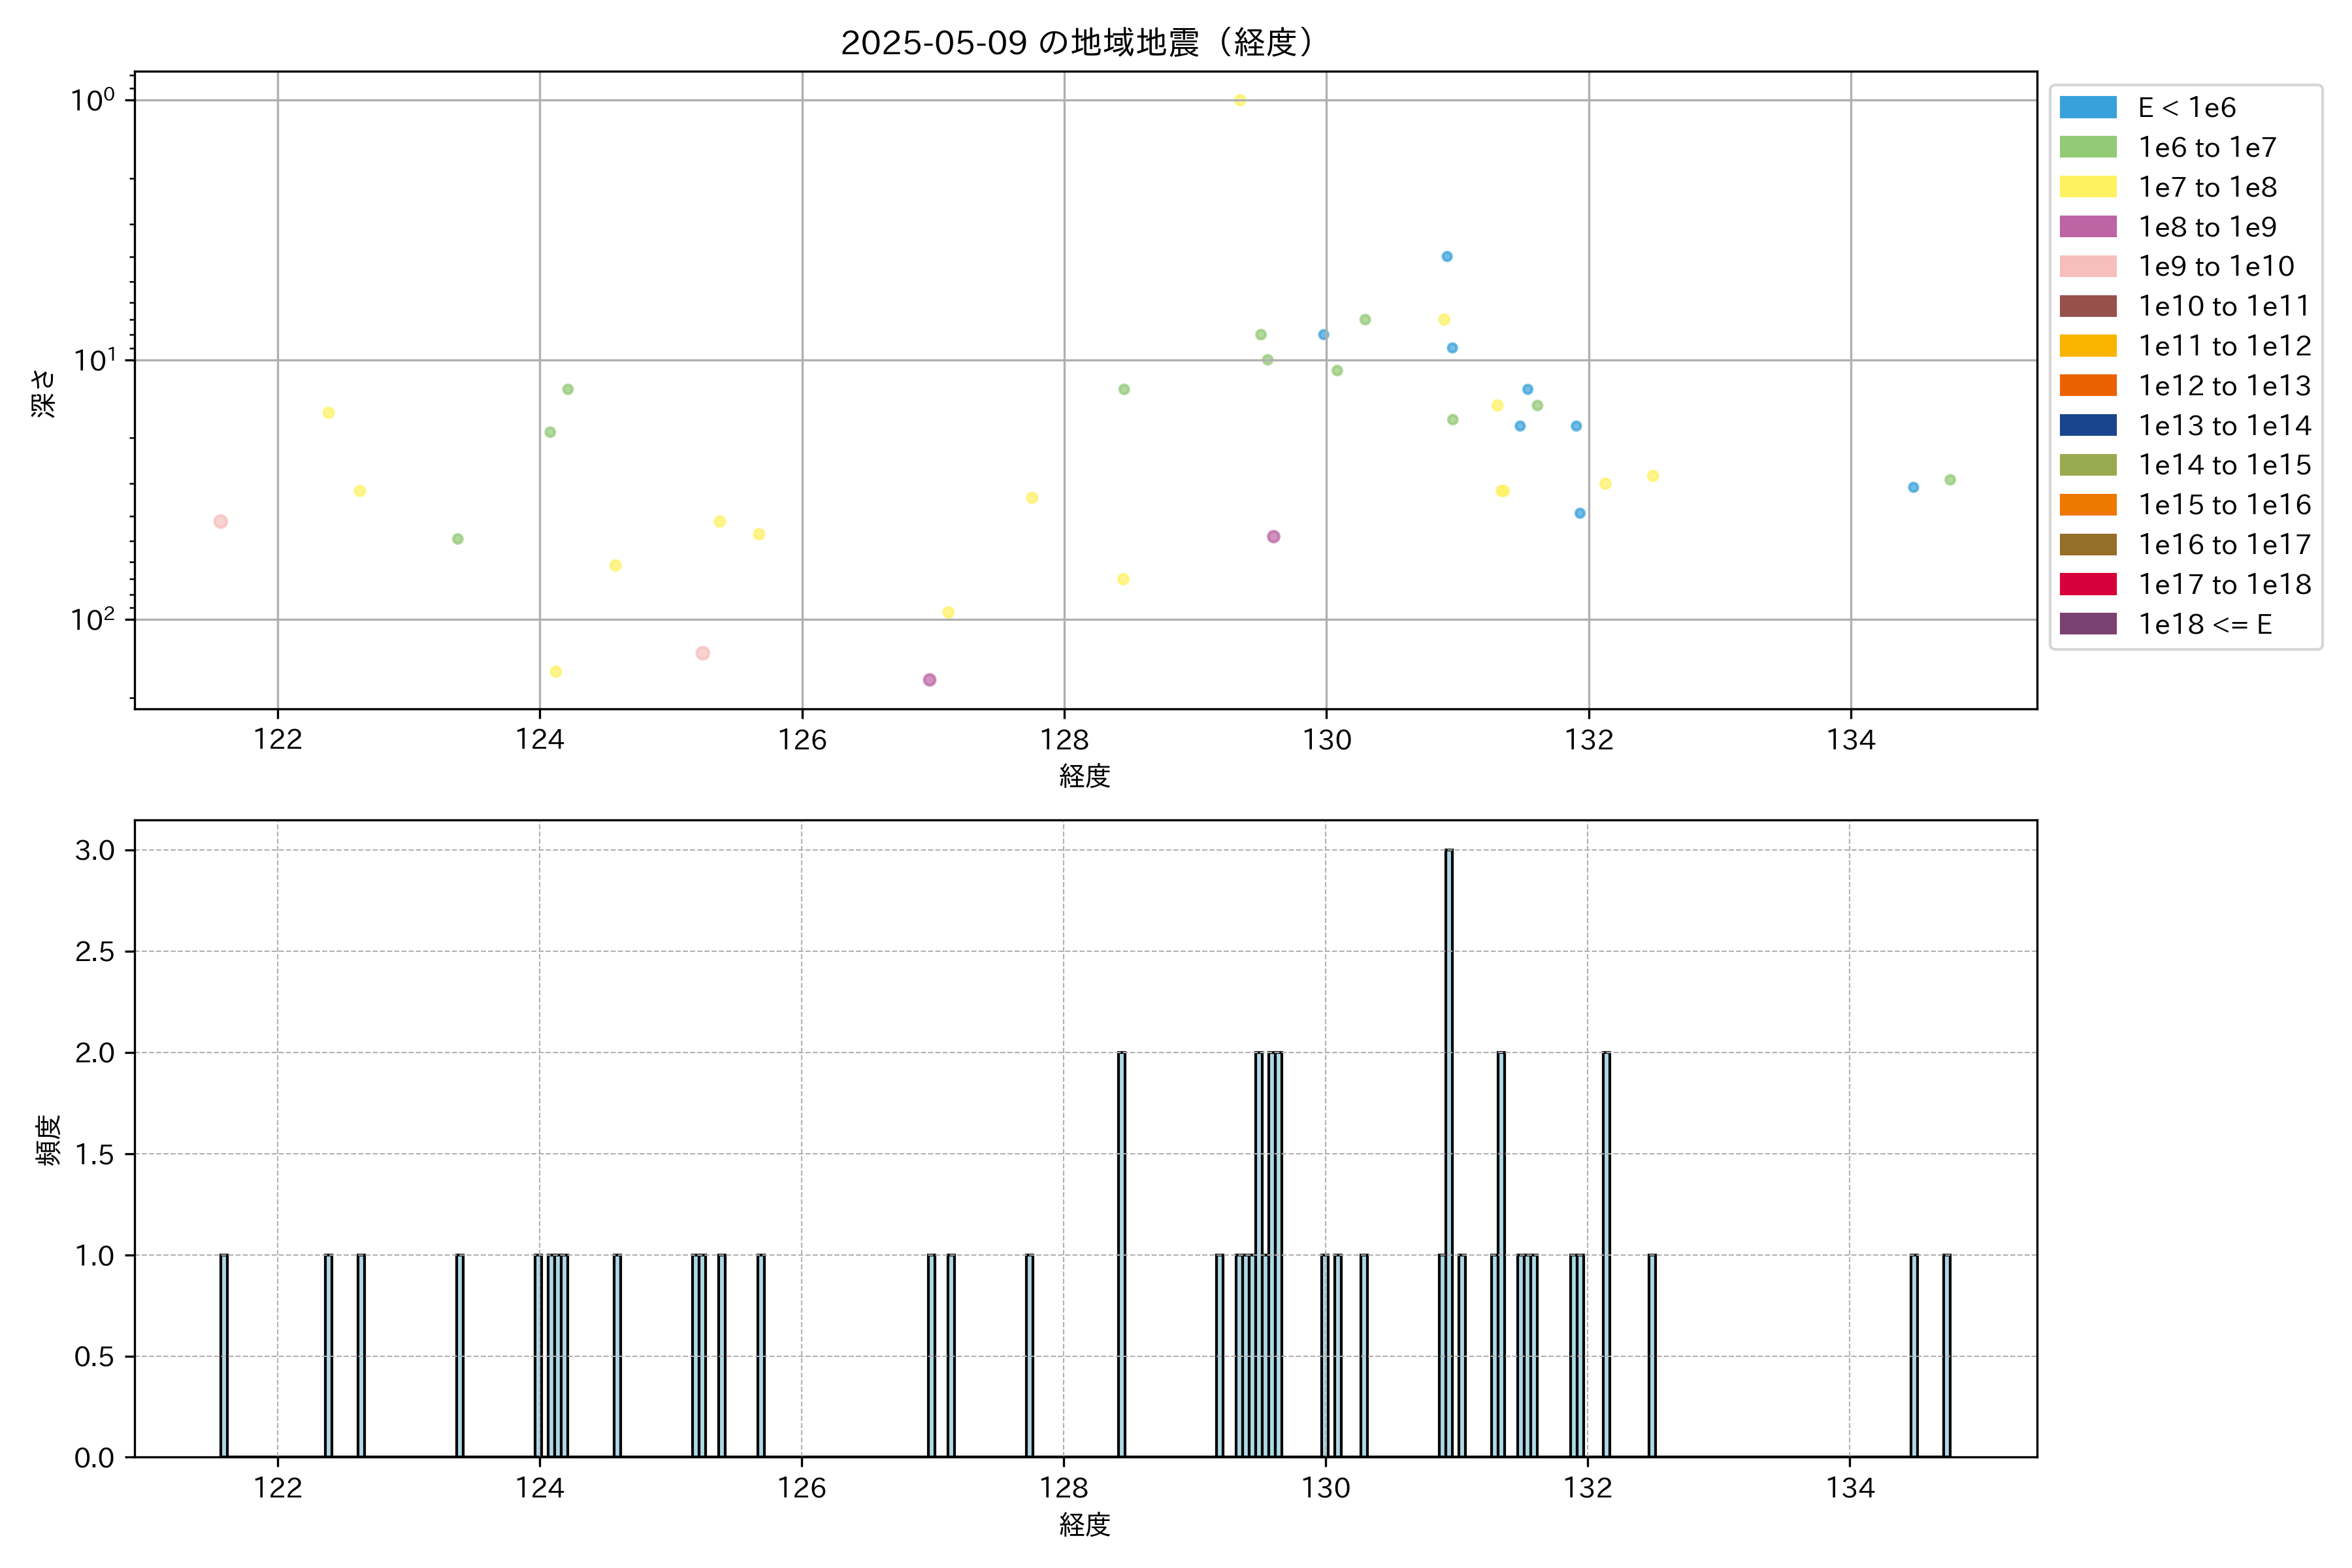Click the yellow scatter point at depth 10^0
2352x1568 pixels.
tap(1239, 100)
